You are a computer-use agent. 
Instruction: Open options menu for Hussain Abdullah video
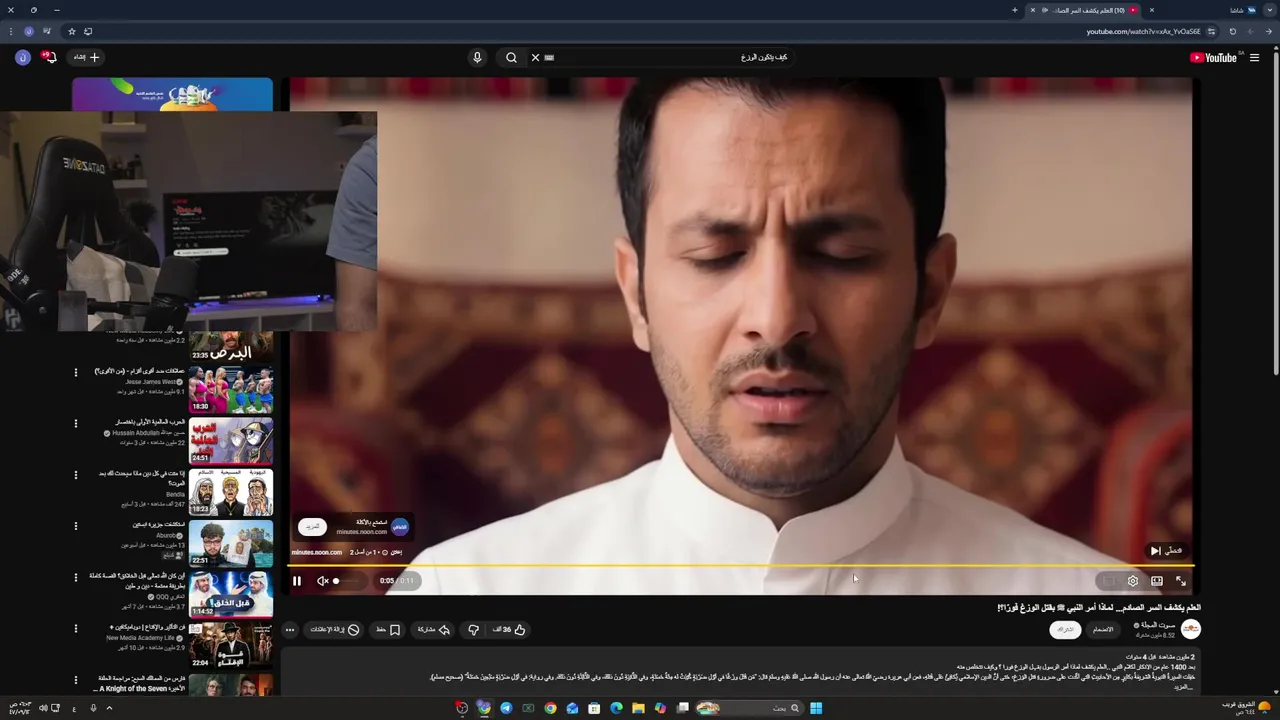click(75, 423)
